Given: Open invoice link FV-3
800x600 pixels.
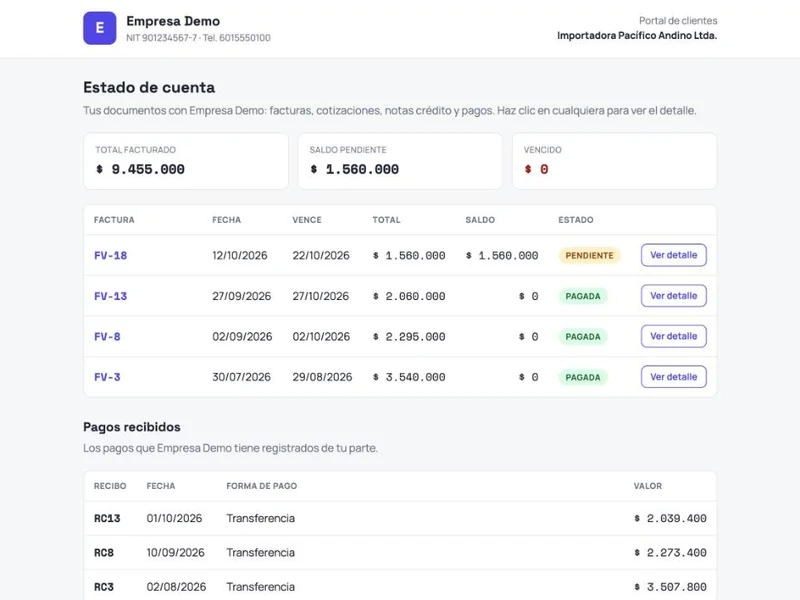Looking at the screenshot, I should coord(107,378).
